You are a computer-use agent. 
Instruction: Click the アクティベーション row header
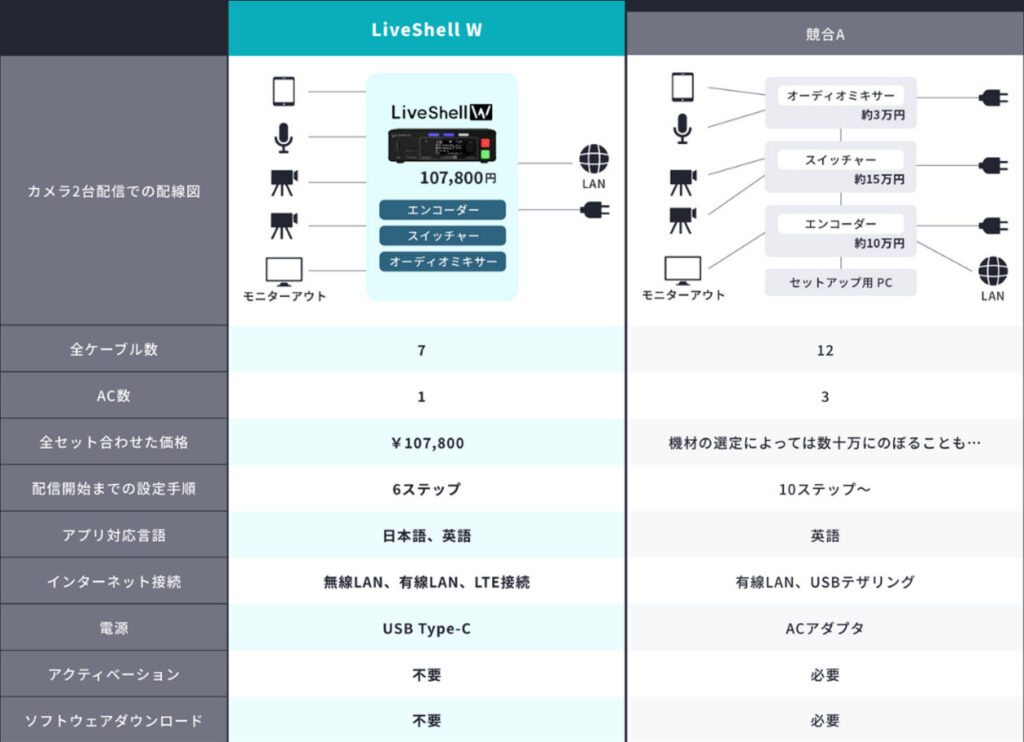pos(114,674)
